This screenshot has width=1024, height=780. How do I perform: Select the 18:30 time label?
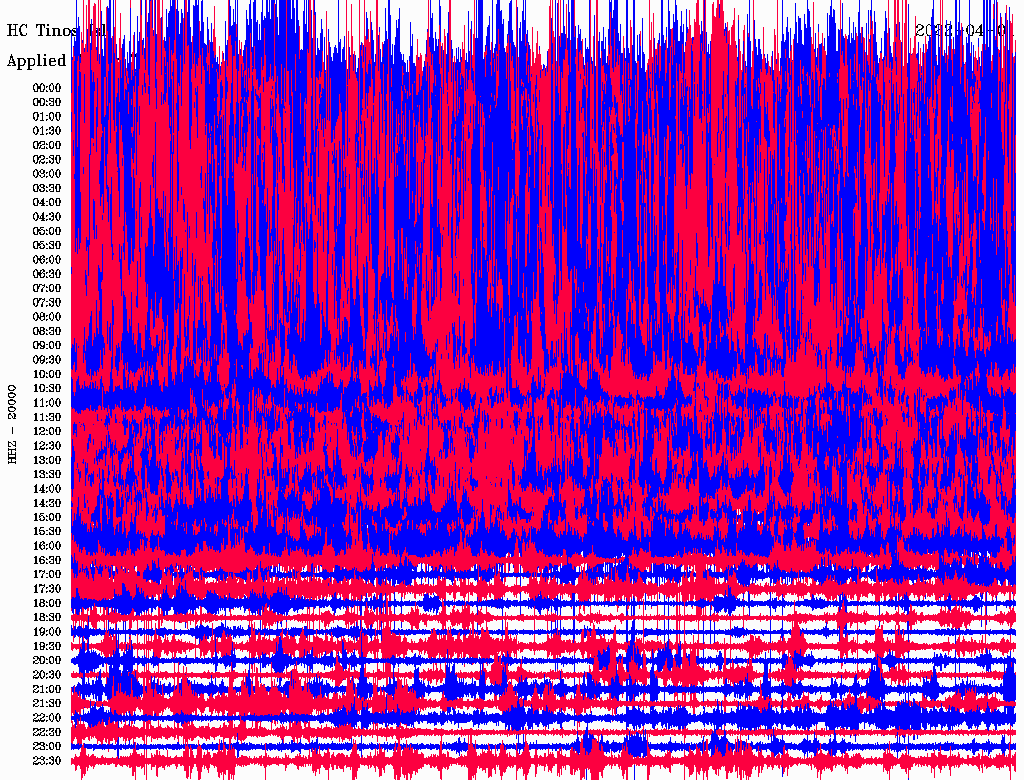point(47,618)
